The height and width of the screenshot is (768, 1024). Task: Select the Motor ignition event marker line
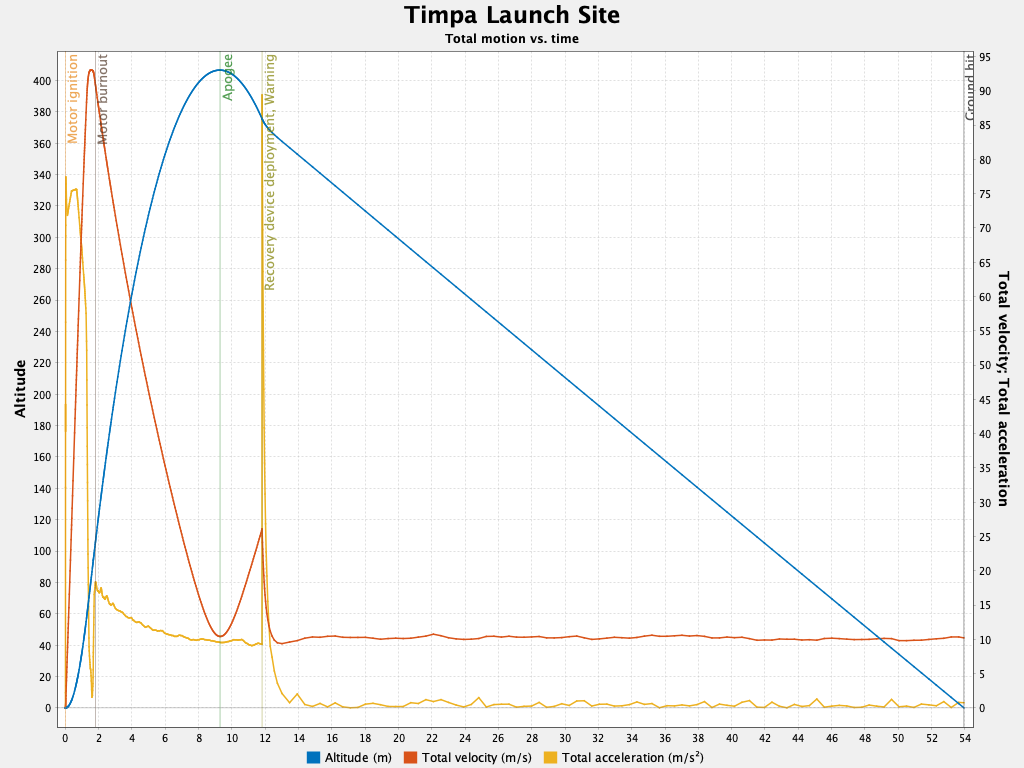[68, 400]
